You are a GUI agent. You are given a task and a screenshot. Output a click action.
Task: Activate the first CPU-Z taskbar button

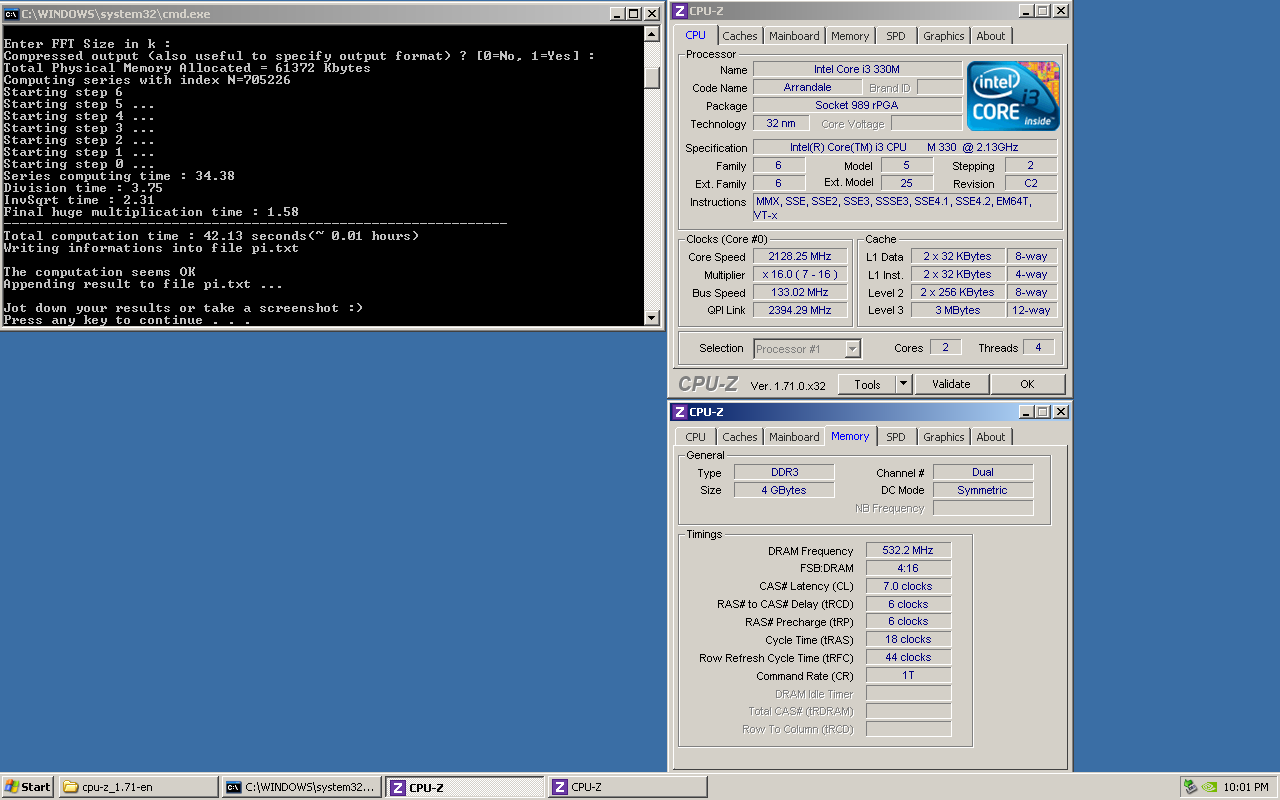click(465, 787)
